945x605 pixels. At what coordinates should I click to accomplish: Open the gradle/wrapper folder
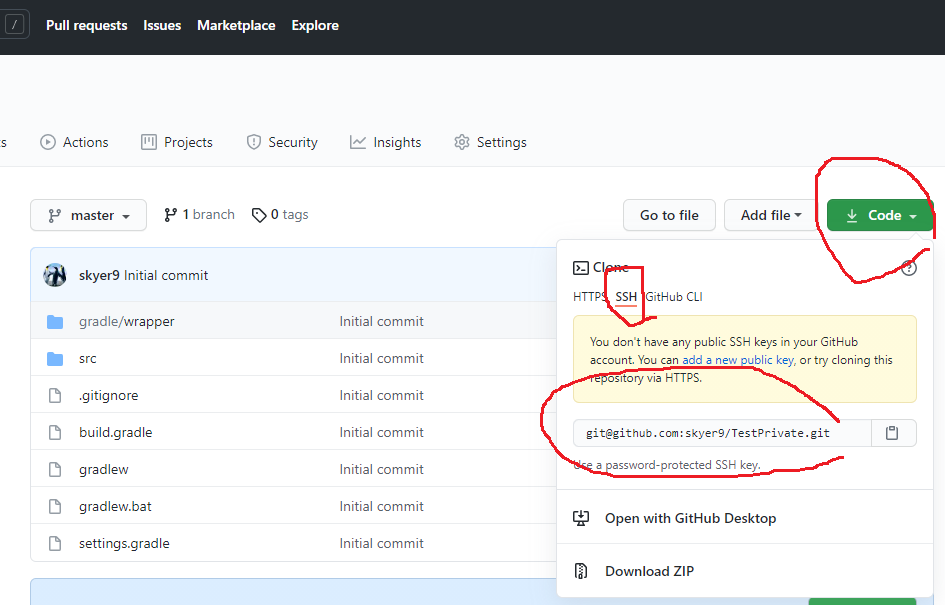click(x=127, y=322)
